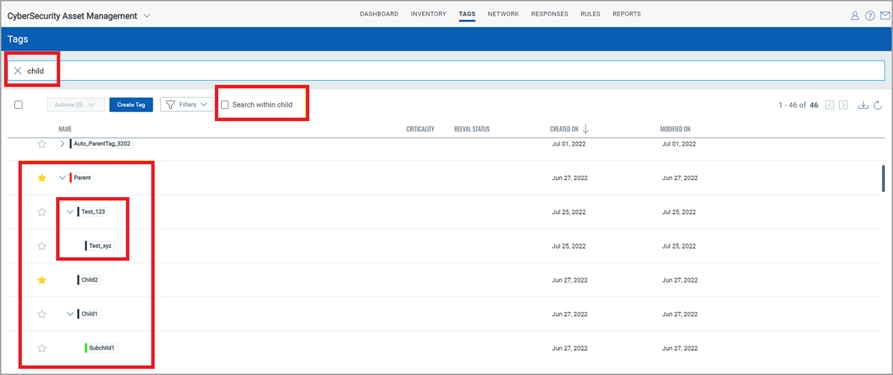Refresh the tags list
The image size is (893, 375).
(x=878, y=105)
